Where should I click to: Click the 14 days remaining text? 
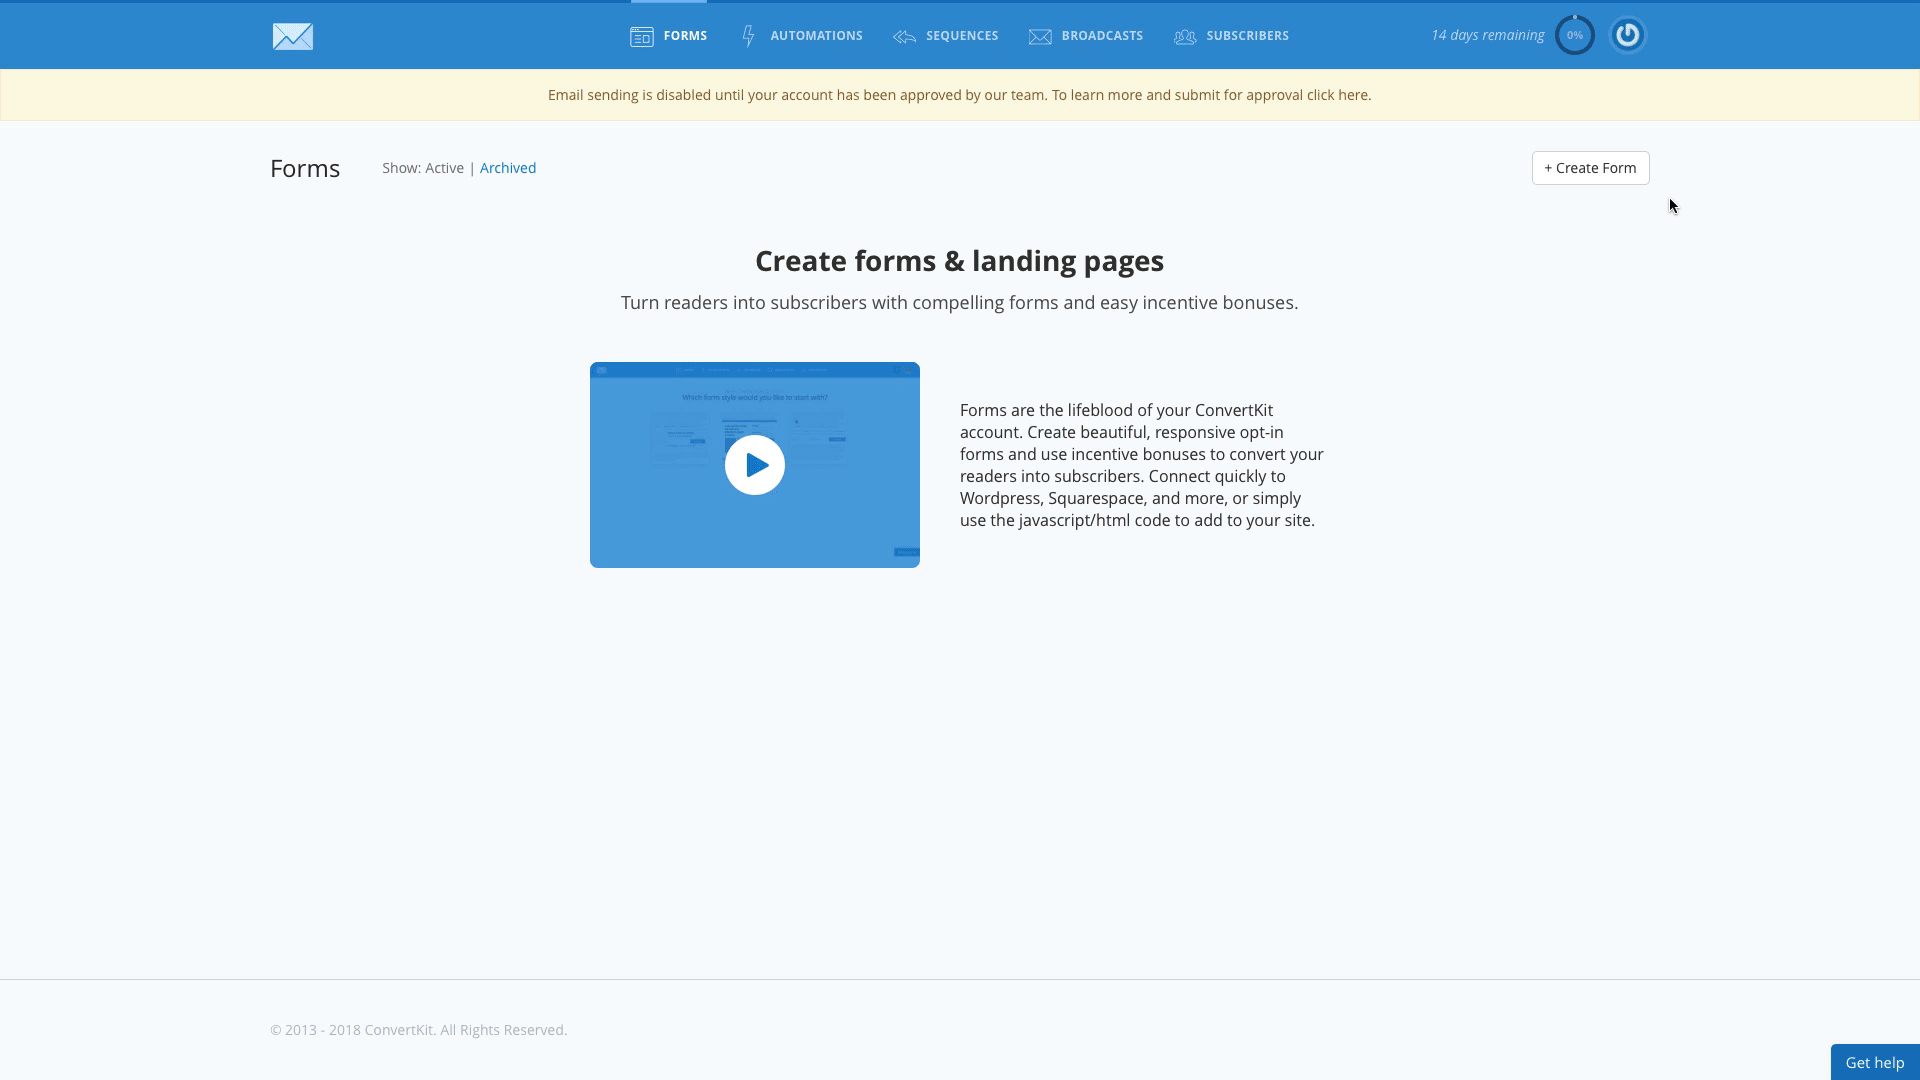tap(1487, 35)
